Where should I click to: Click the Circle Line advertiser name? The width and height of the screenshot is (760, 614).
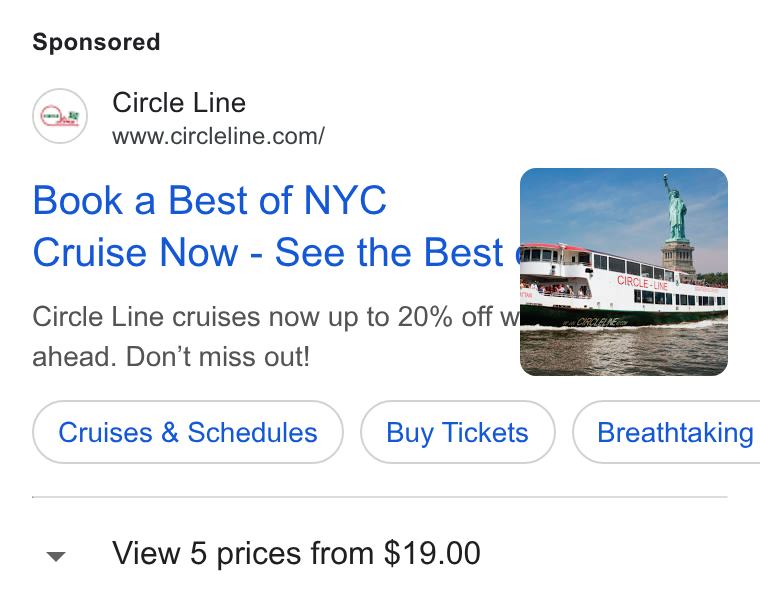pyautogui.click(x=179, y=103)
